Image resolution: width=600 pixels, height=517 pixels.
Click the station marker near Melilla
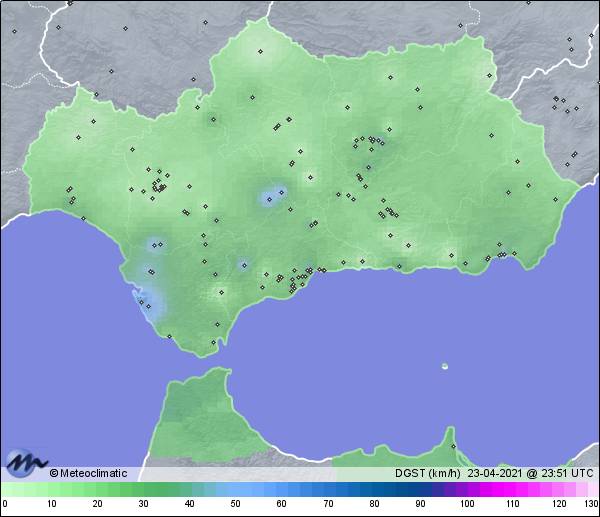[x=452, y=447]
